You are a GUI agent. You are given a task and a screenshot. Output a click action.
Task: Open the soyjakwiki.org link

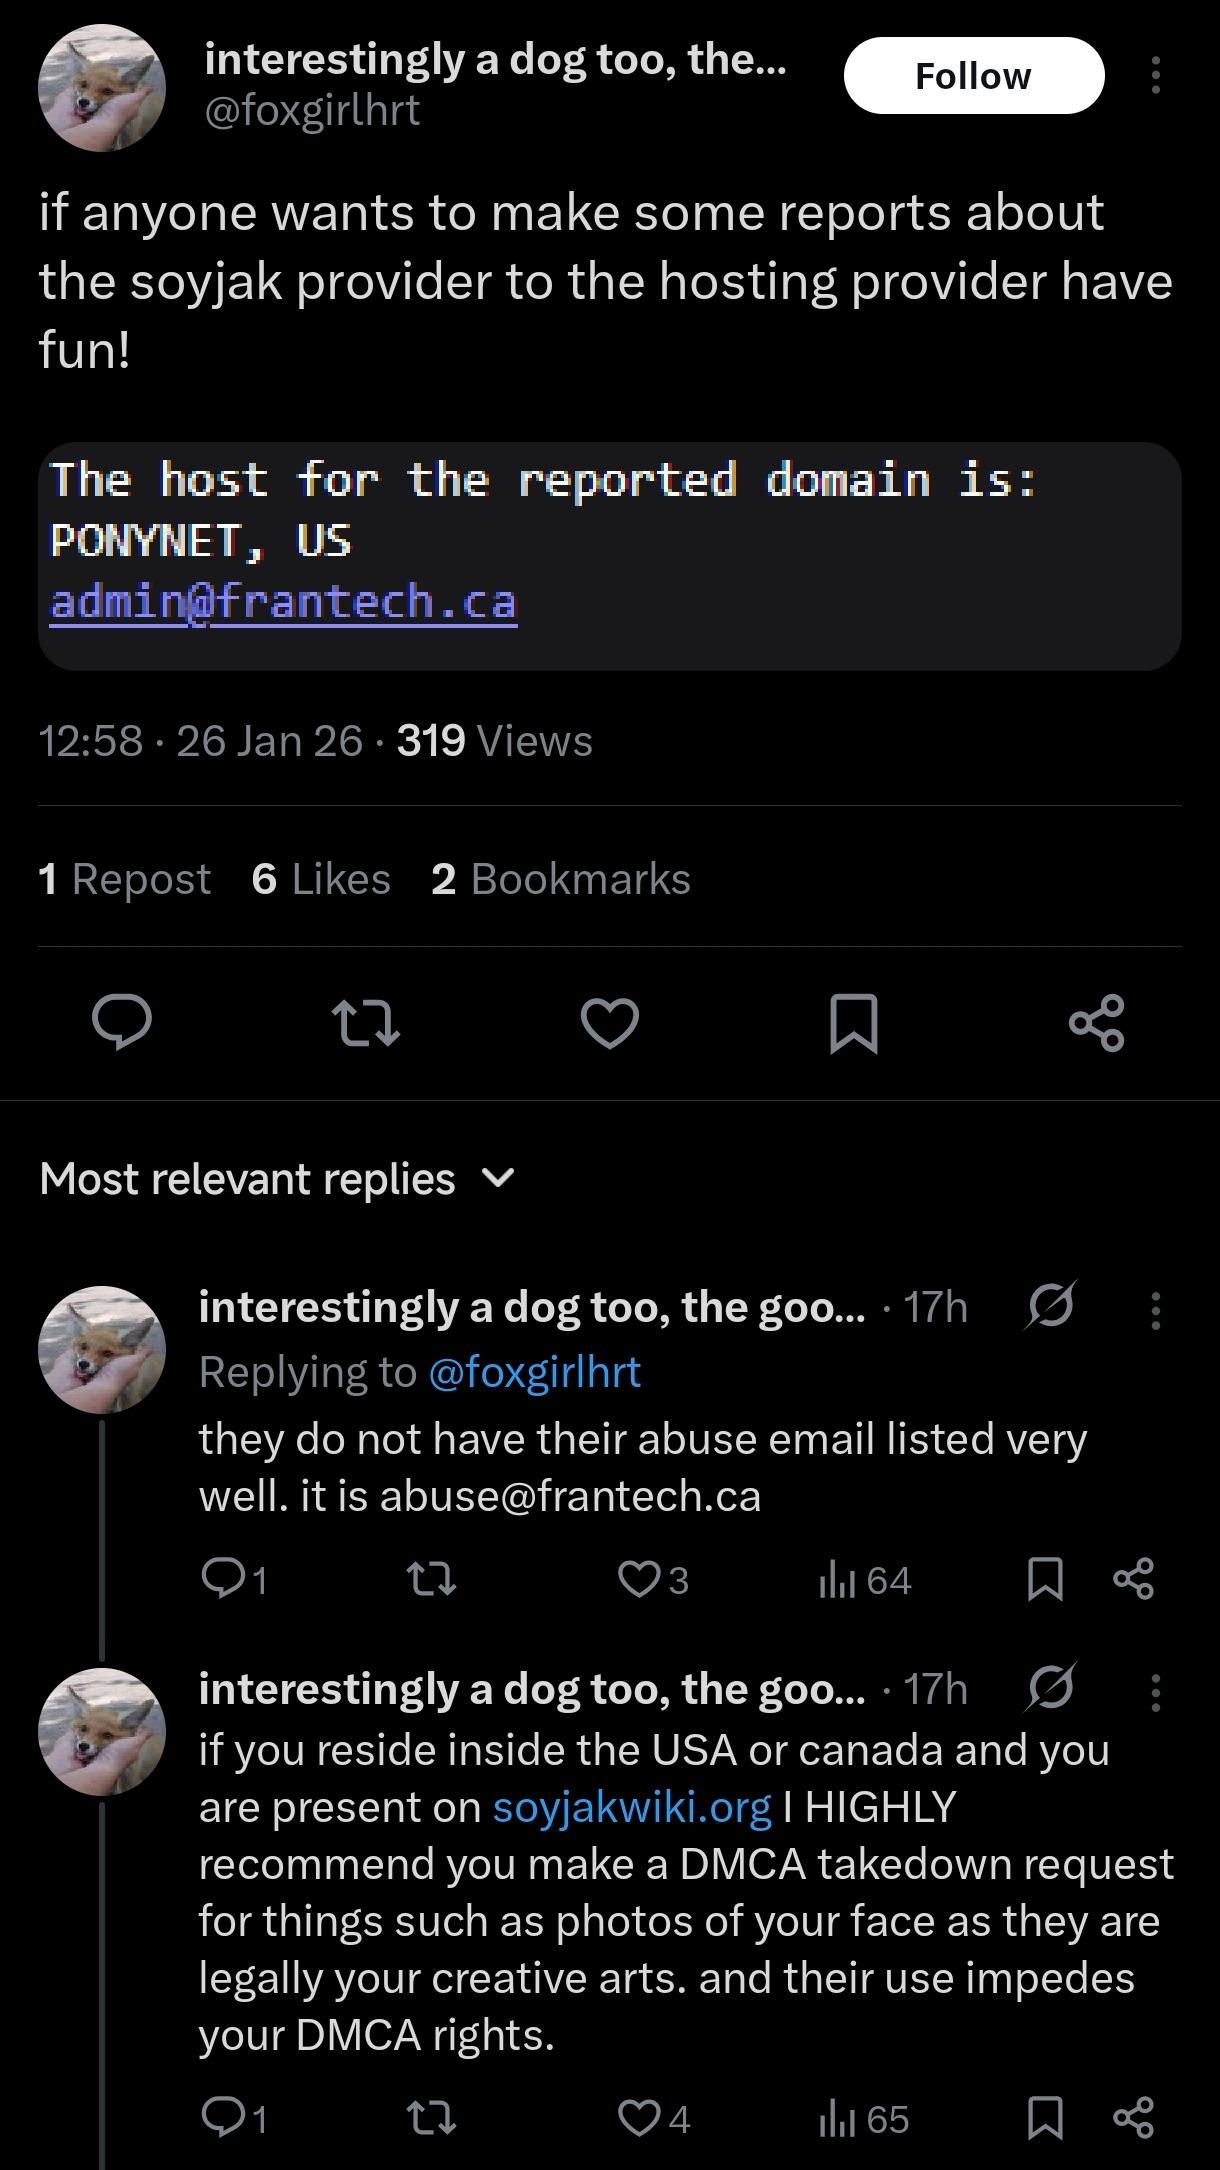click(x=632, y=1807)
